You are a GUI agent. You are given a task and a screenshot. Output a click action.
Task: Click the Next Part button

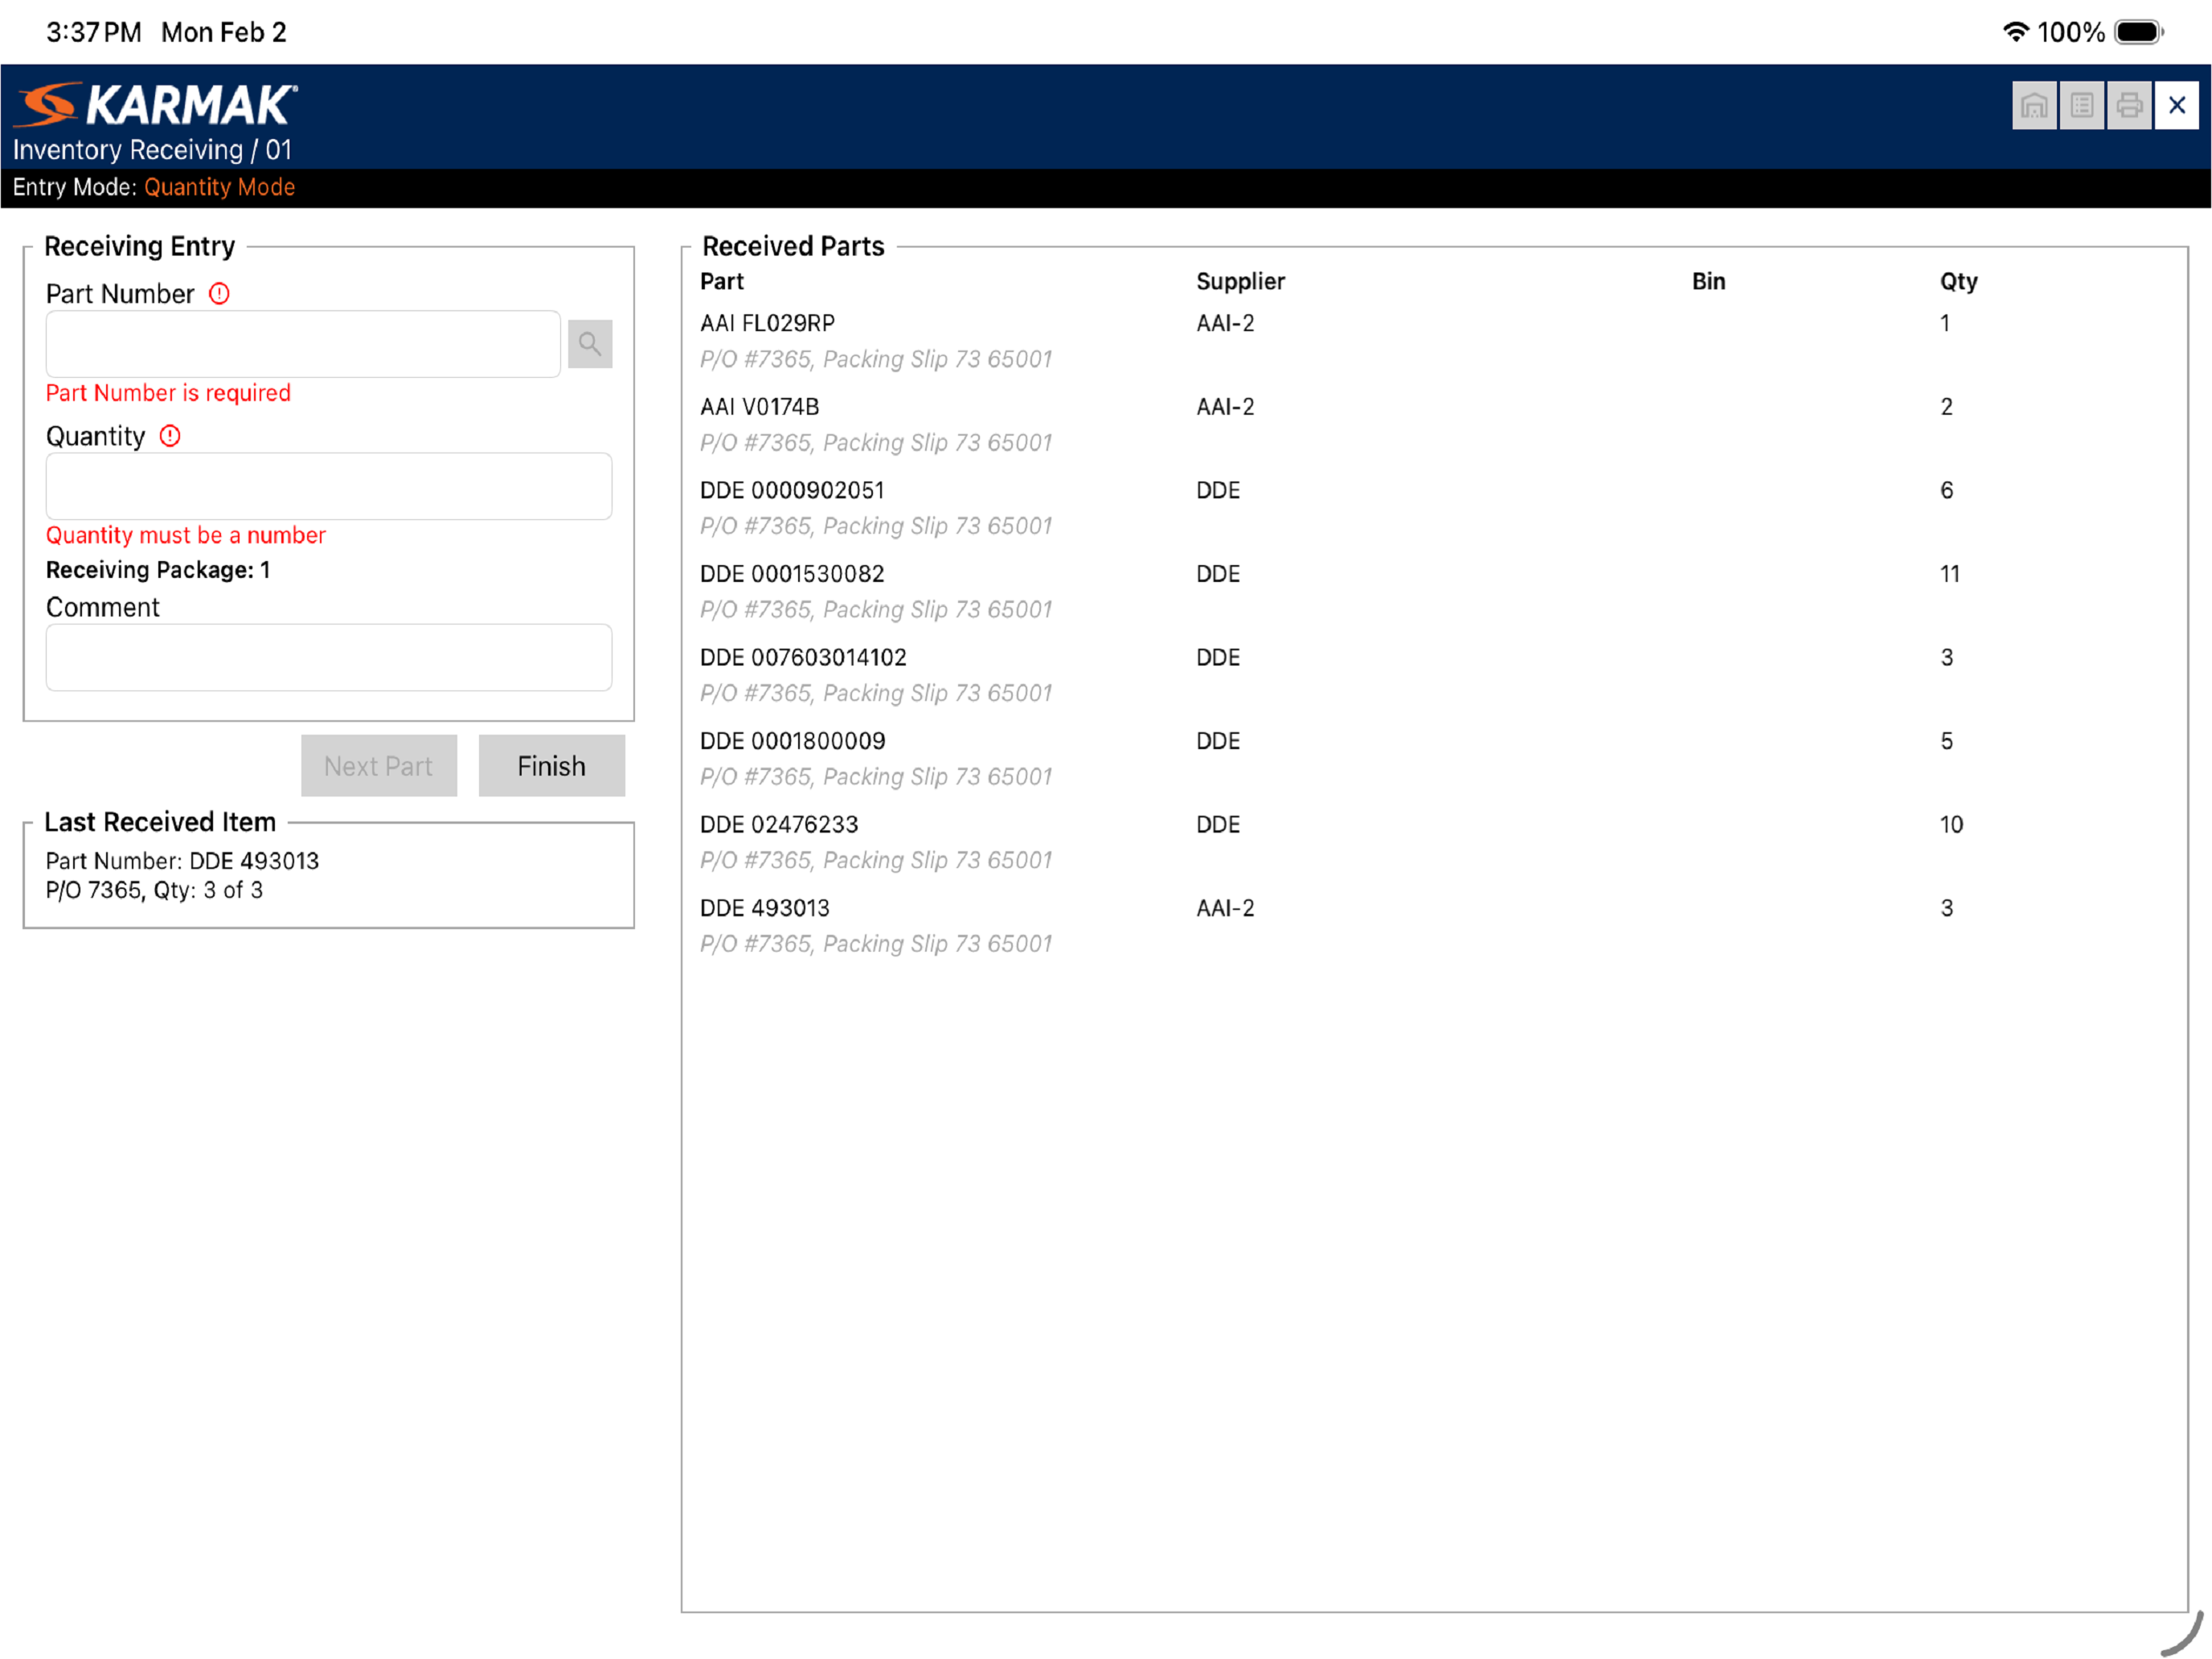(x=379, y=766)
